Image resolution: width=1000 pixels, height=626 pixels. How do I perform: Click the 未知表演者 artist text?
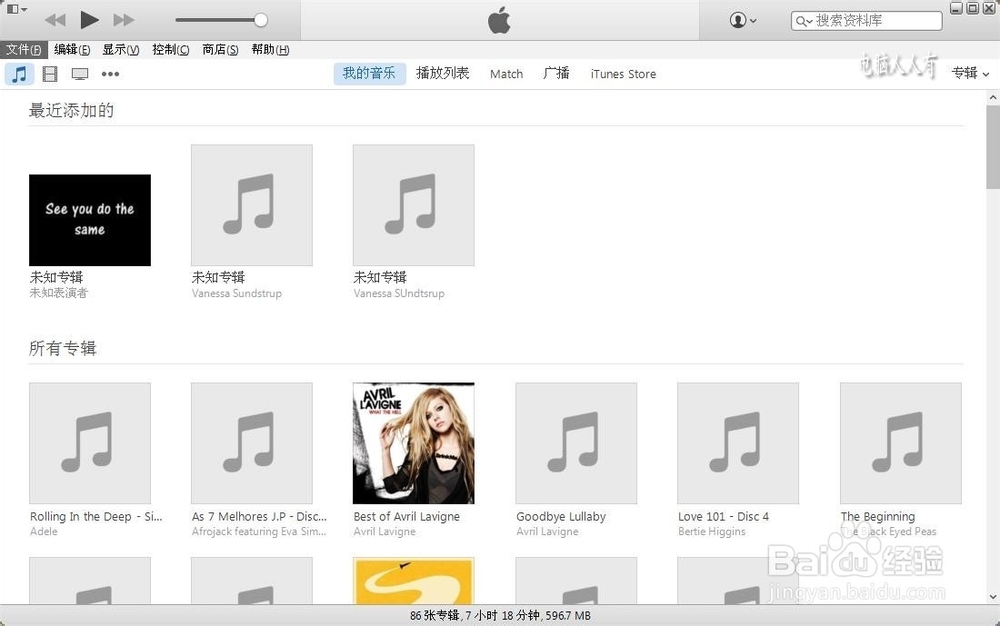point(59,293)
